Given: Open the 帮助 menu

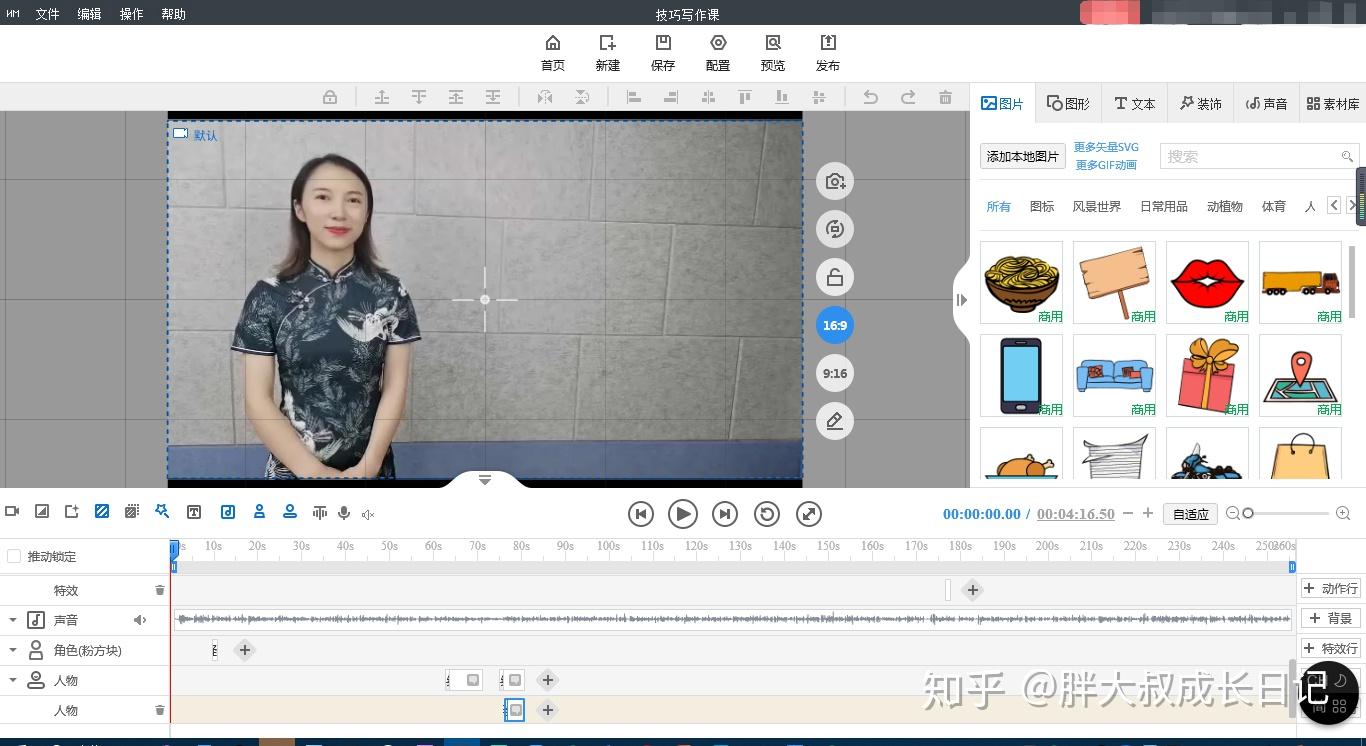Looking at the screenshot, I should click(174, 14).
